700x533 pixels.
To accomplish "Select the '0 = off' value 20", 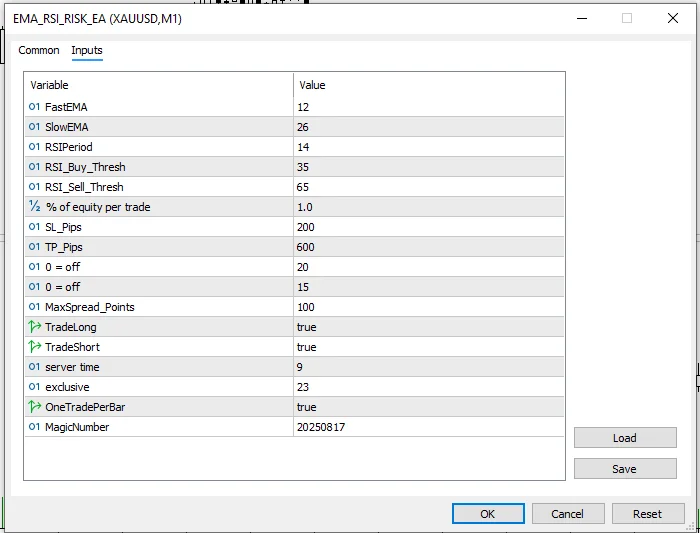I will (303, 267).
